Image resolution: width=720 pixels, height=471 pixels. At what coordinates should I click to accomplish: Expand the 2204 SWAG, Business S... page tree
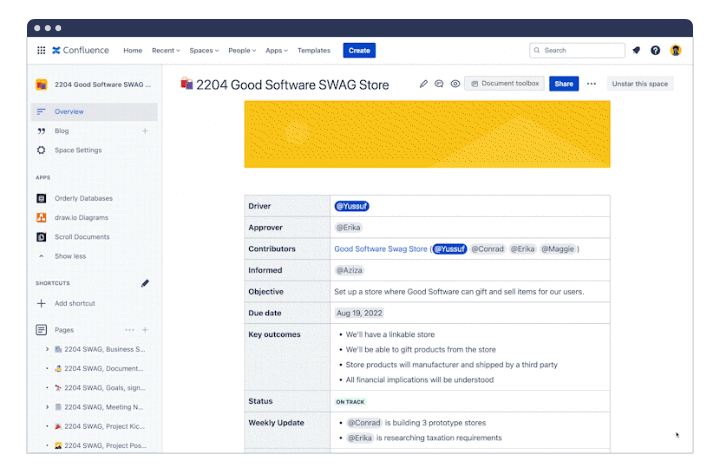pyautogui.click(x=47, y=349)
